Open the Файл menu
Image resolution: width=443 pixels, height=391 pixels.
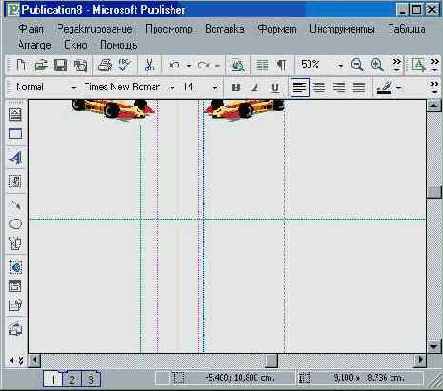tap(31, 29)
